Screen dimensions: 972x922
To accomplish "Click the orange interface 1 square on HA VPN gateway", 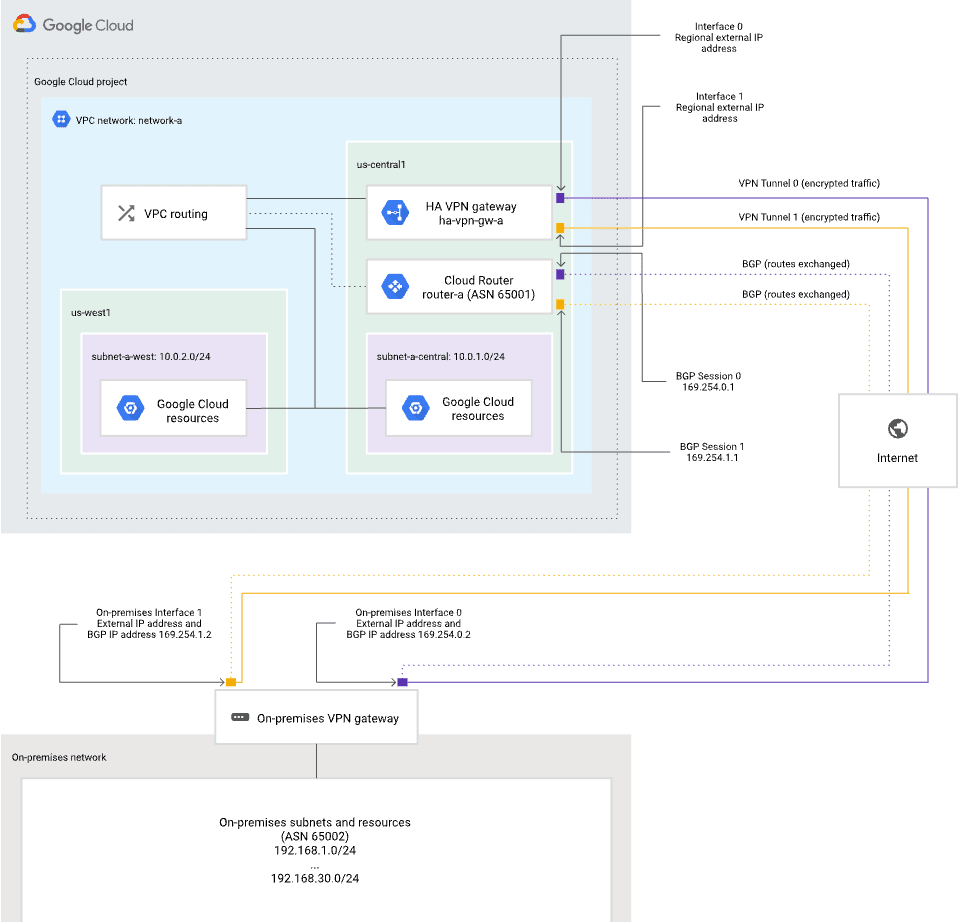I will coord(560,228).
